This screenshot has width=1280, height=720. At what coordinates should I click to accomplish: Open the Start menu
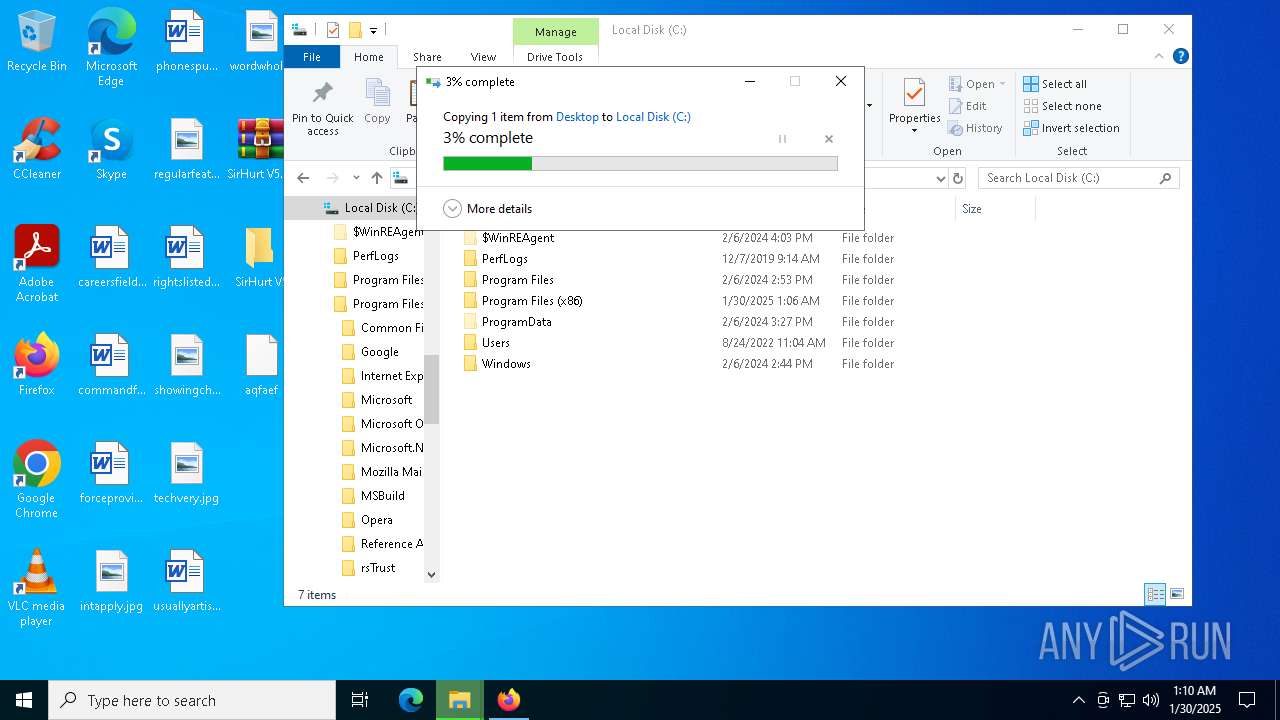click(24, 700)
